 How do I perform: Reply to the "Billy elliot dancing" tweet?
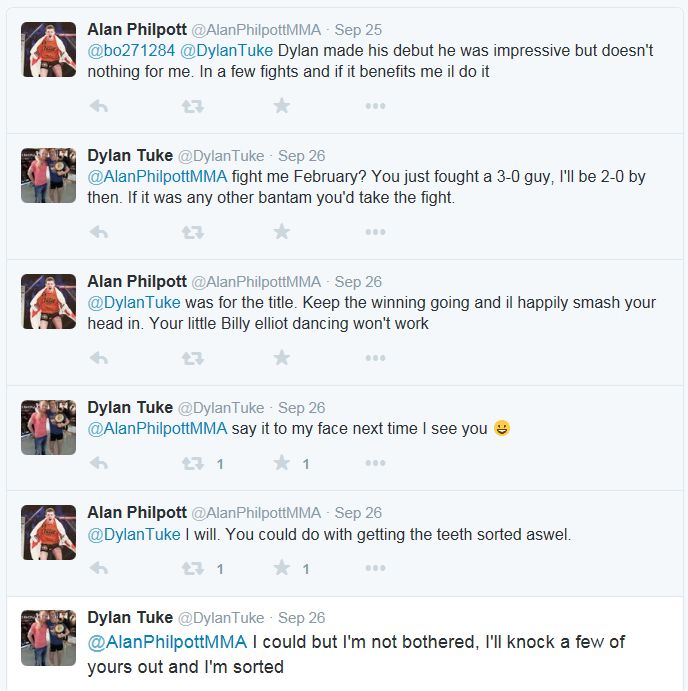tap(99, 358)
